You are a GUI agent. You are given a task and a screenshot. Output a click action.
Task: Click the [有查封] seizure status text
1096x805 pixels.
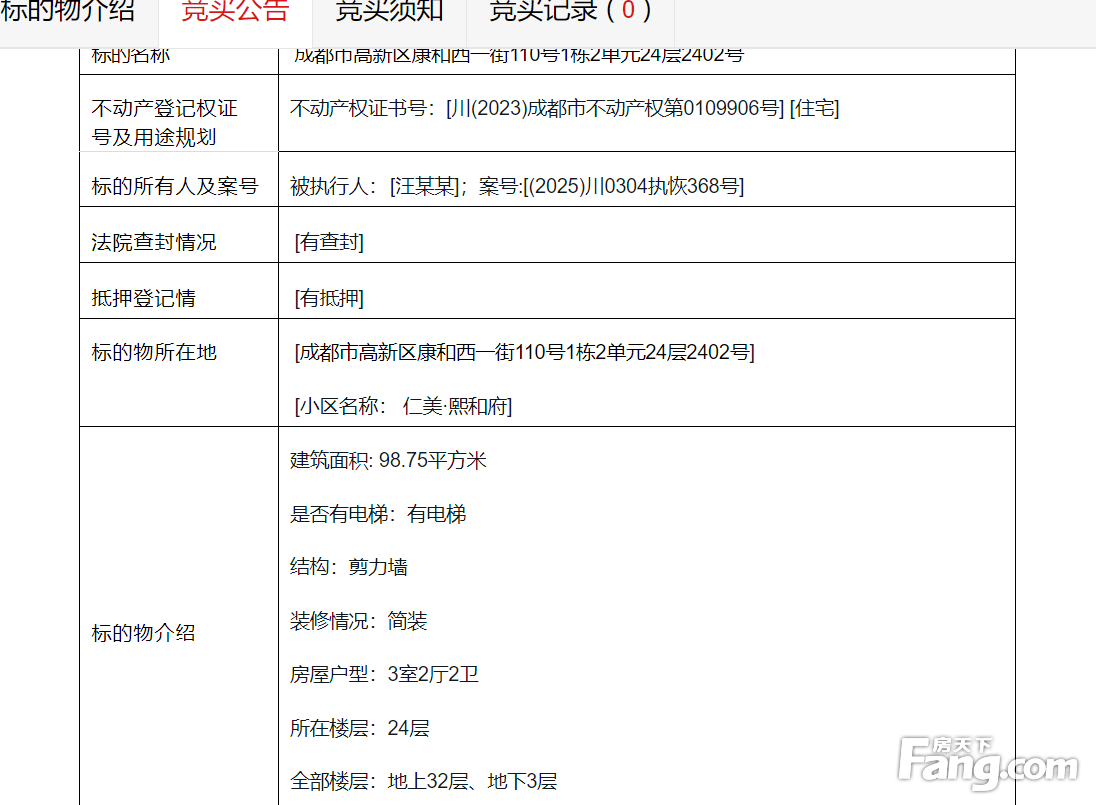pyautogui.click(x=329, y=242)
